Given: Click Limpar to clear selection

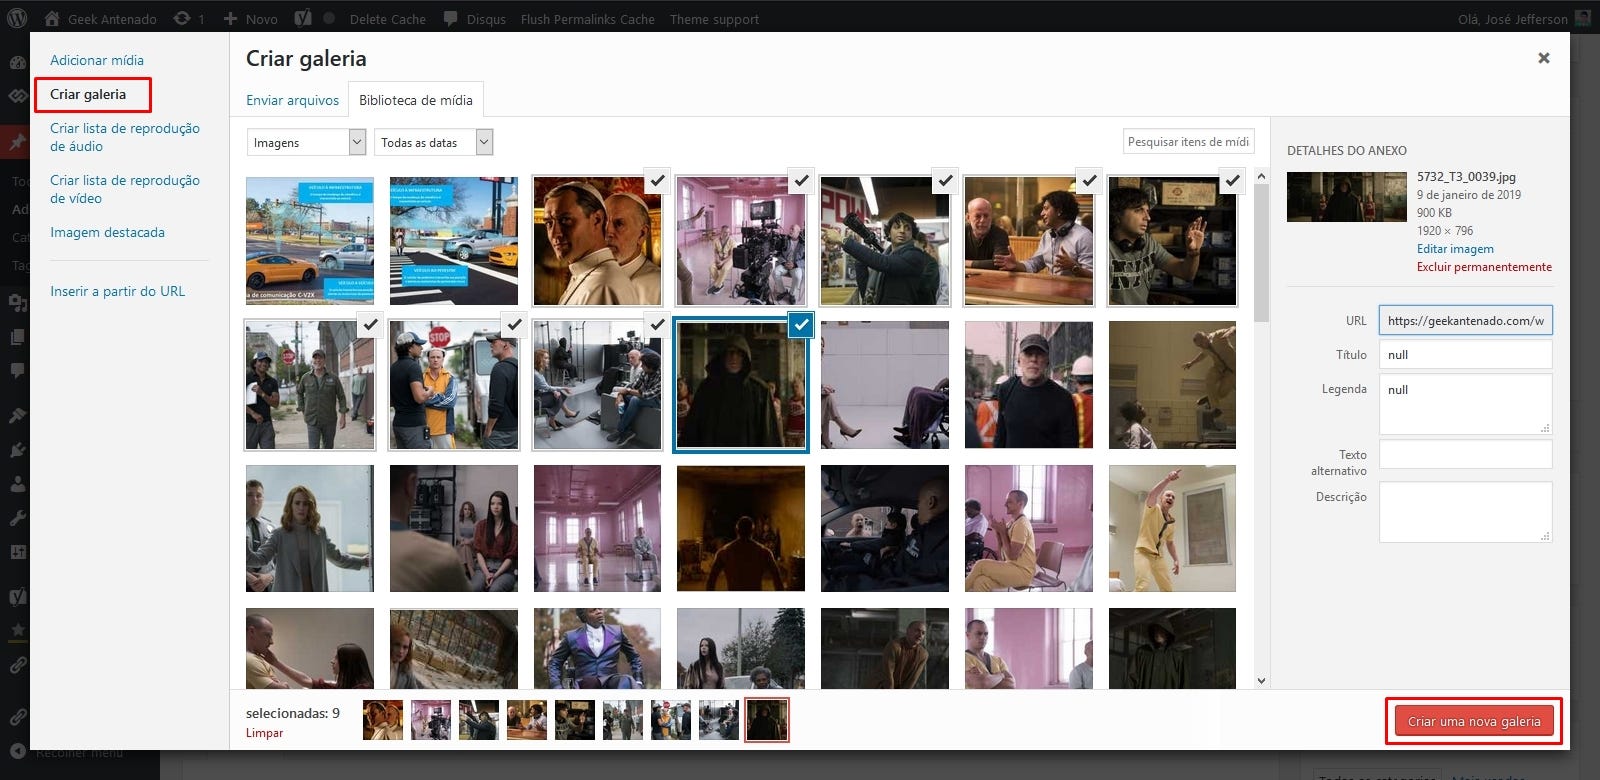Looking at the screenshot, I should click(264, 733).
